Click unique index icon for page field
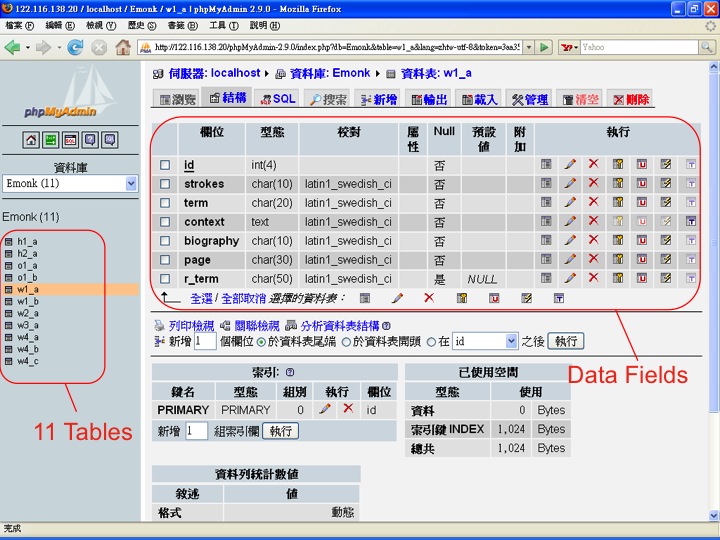Image resolution: width=720 pixels, height=540 pixels. (x=642, y=259)
